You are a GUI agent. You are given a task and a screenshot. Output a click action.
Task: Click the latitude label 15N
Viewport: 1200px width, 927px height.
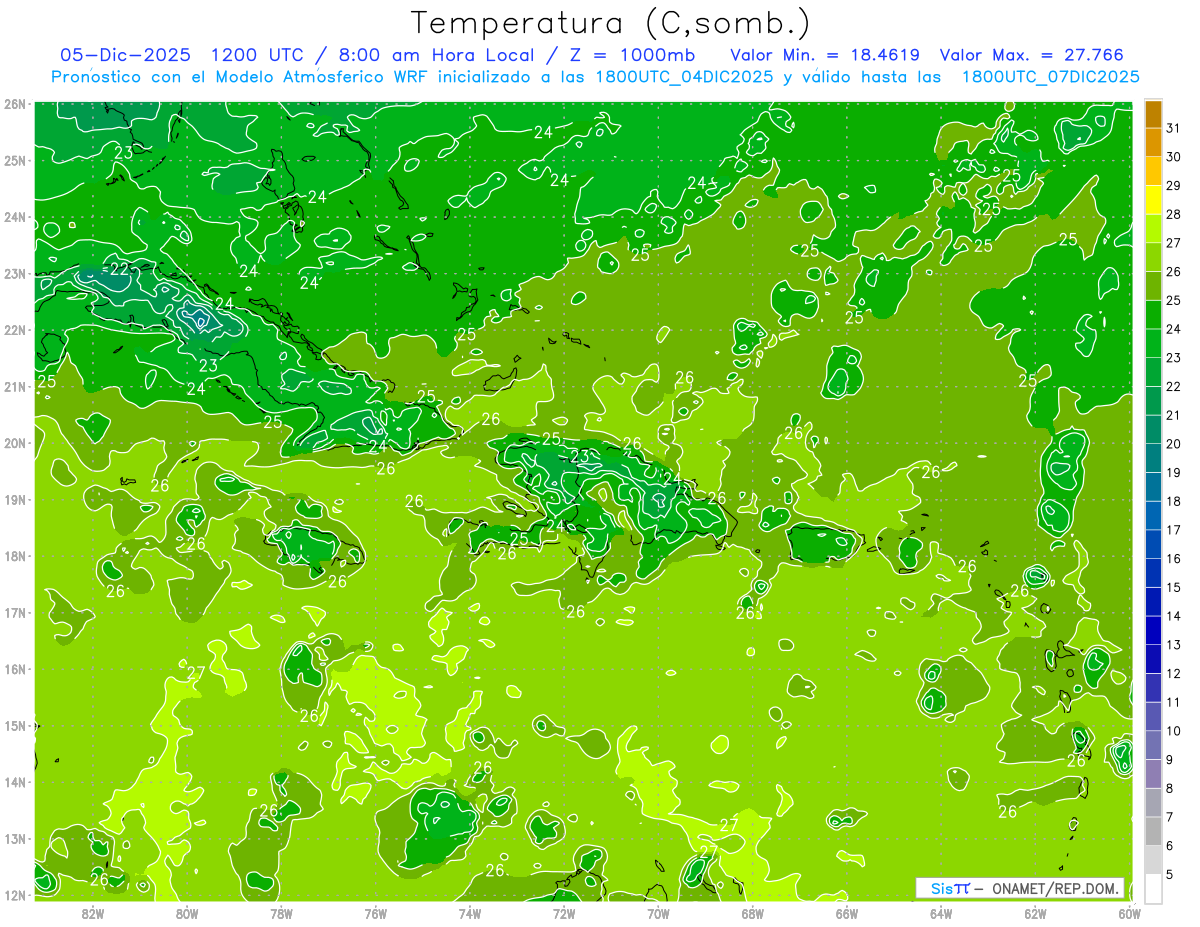click(15, 726)
